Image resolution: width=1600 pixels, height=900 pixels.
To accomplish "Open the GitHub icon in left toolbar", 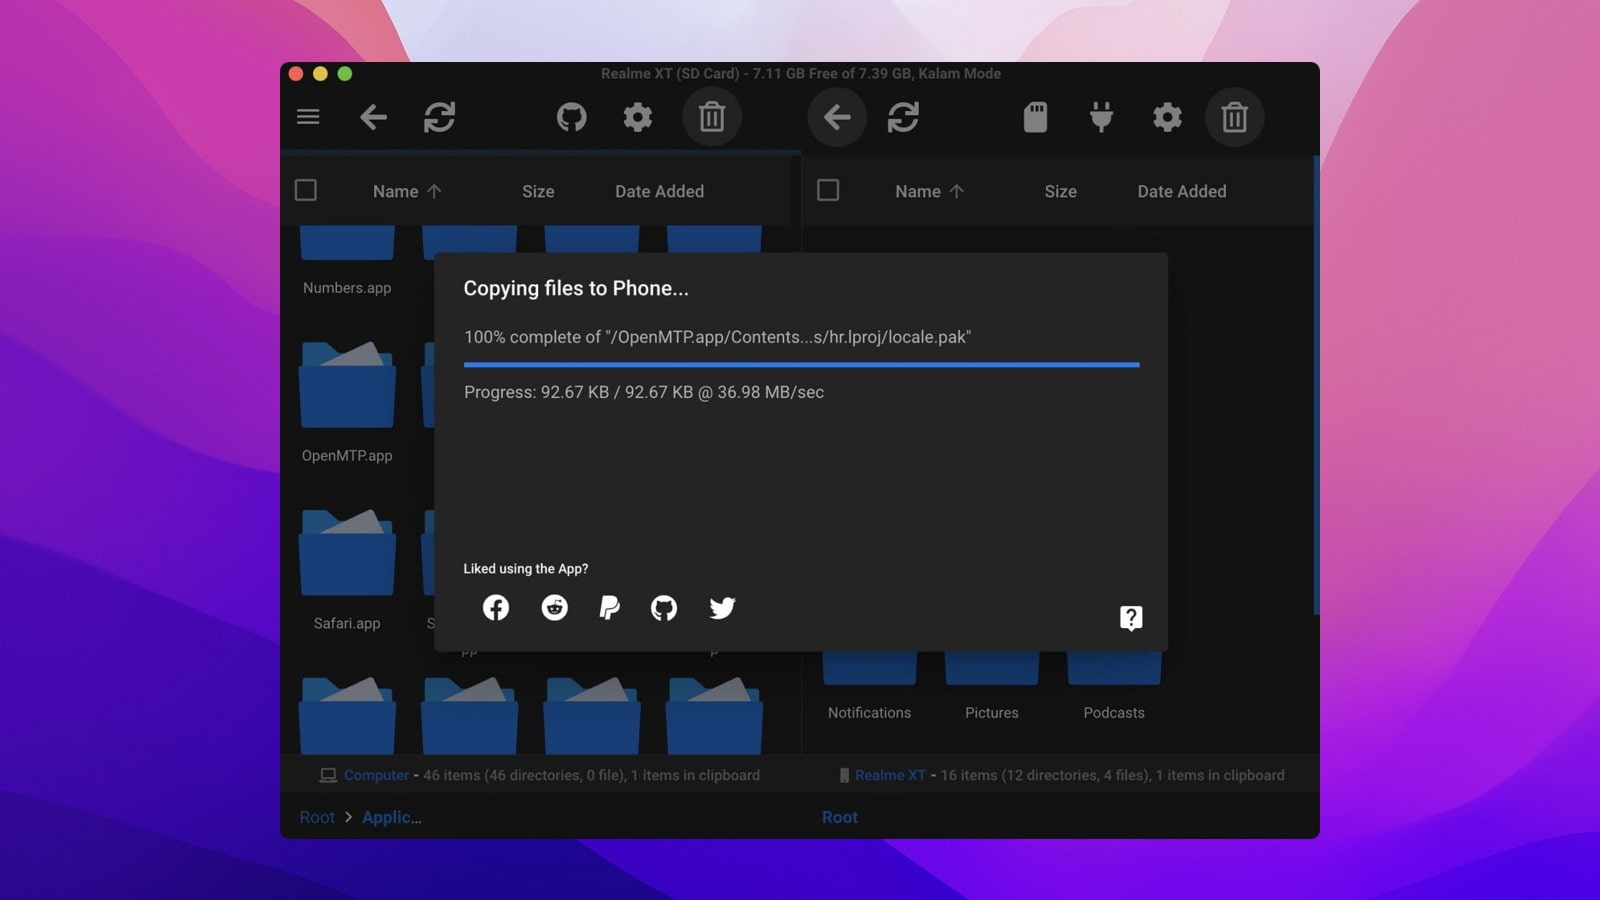I will (572, 117).
